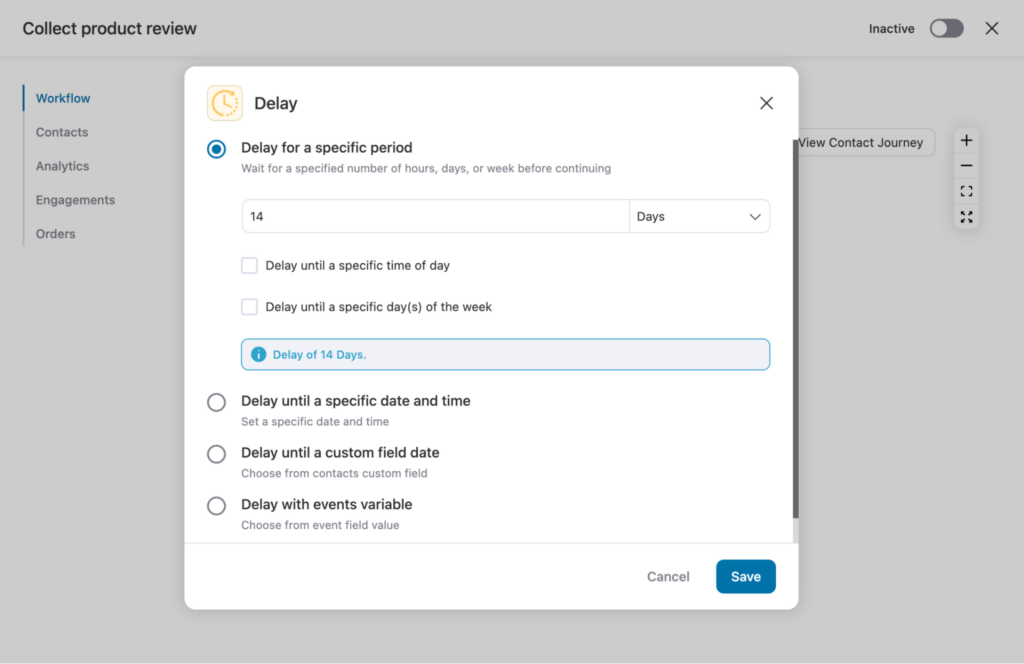Toggle the workflow from Inactive to active
This screenshot has height=664, width=1024.
coord(945,28)
